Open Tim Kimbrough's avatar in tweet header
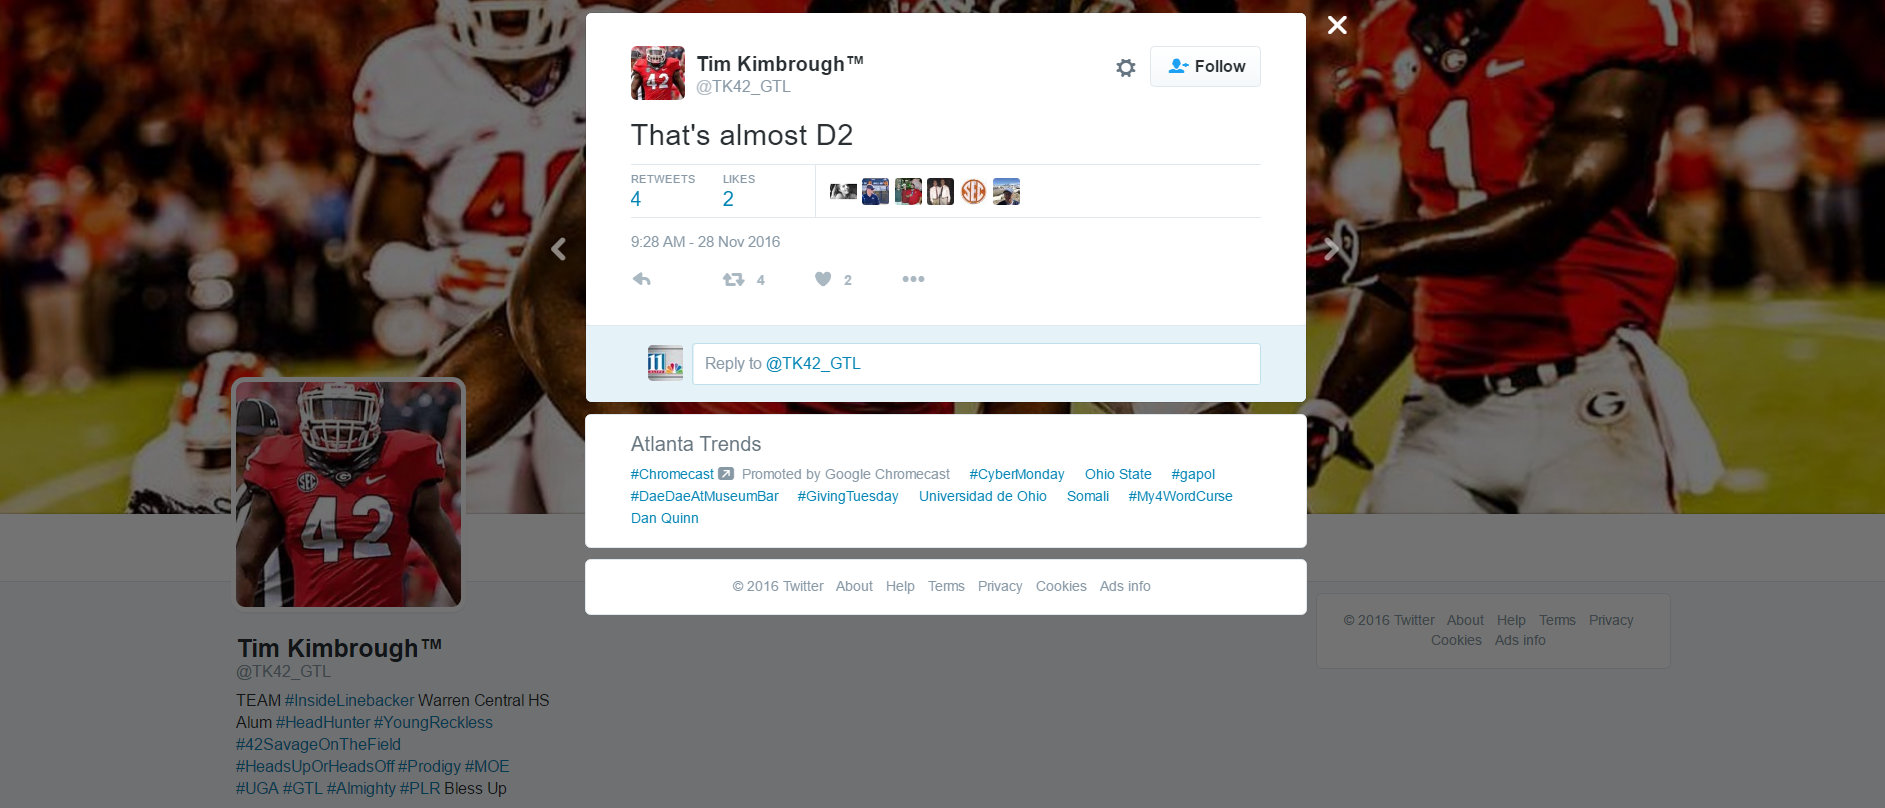The image size is (1885, 808). tap(658, 73)
